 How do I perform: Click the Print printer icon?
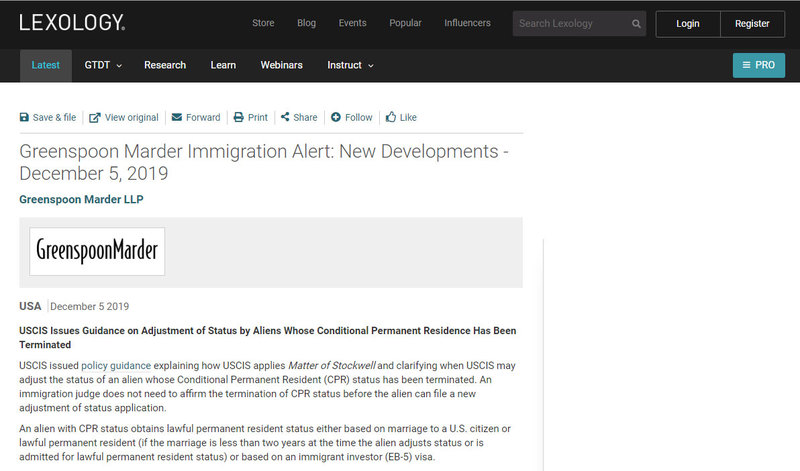(x=238, y=117)
